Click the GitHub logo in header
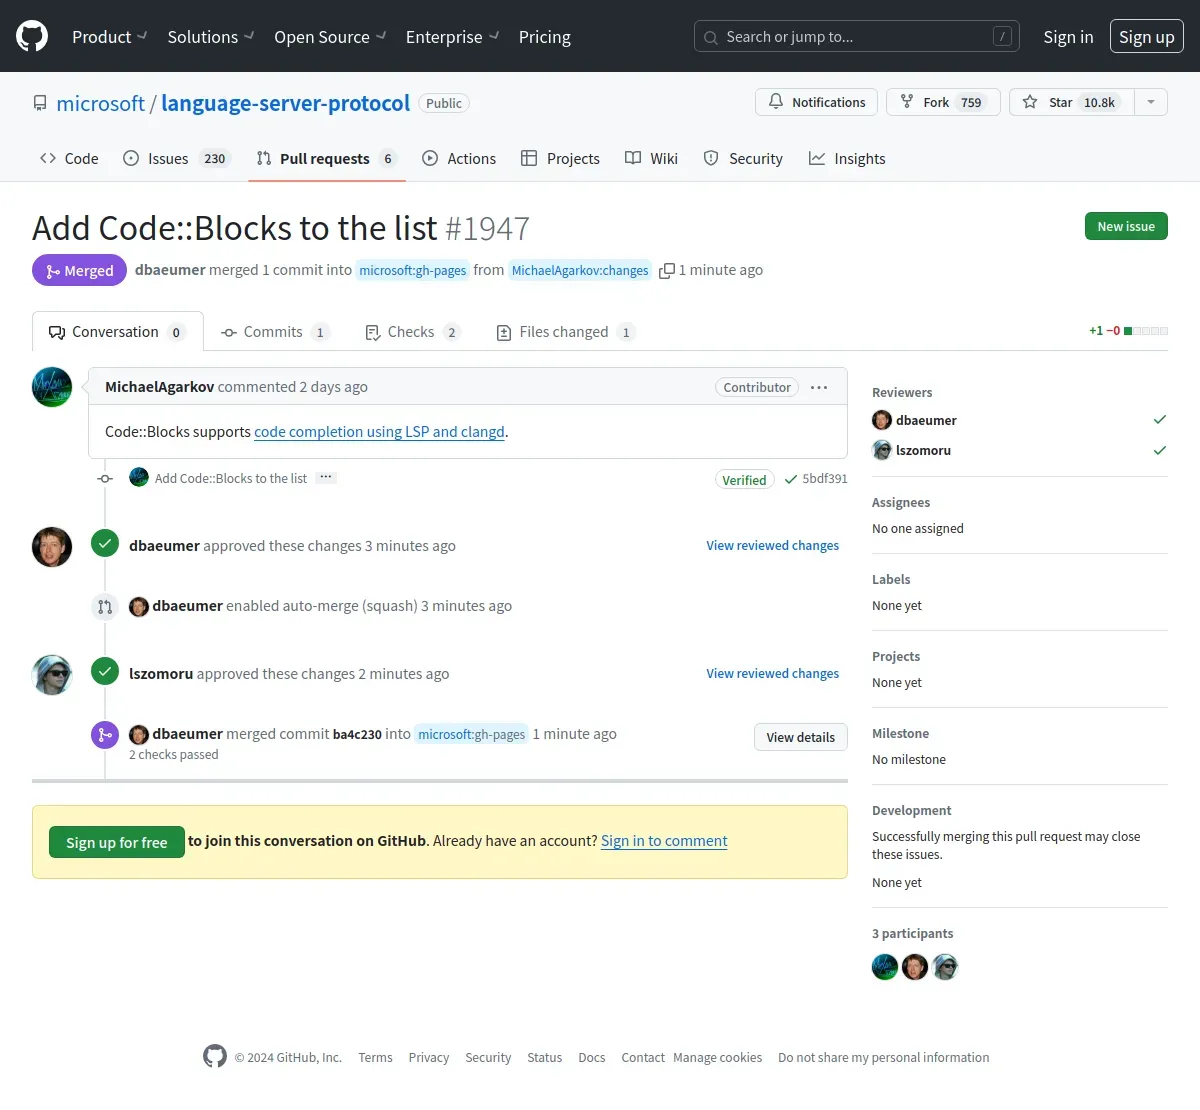 click(x=32, y=37)
